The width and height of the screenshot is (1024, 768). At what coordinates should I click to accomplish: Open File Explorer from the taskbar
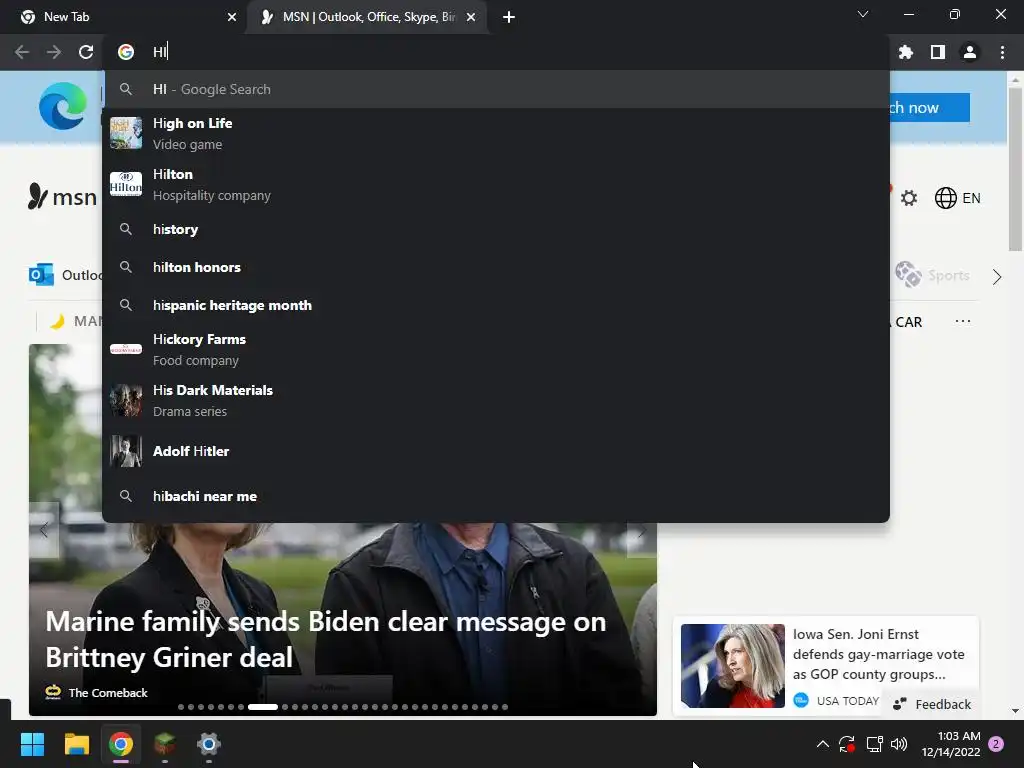[x=76, y=744]
